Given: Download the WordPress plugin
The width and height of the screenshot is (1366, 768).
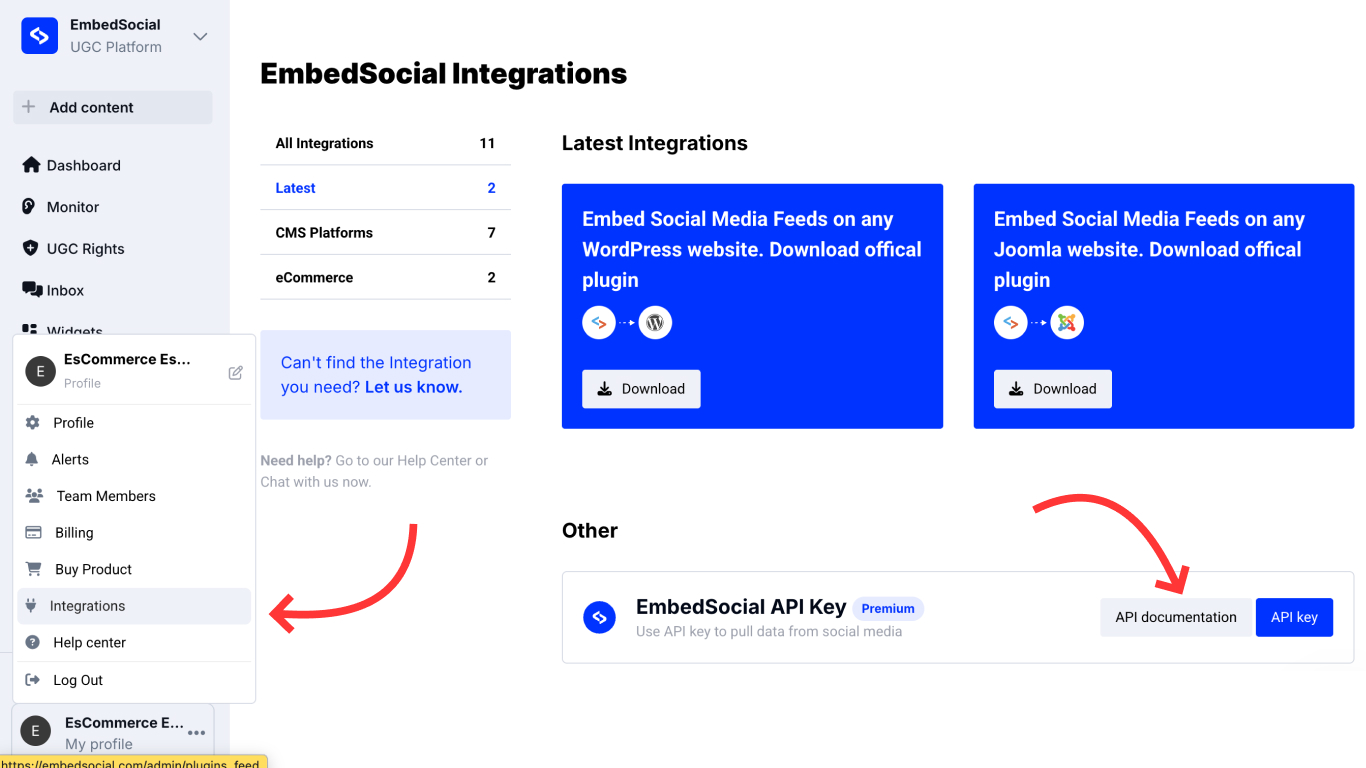Looking at the screenshot, I should [641, 388].
